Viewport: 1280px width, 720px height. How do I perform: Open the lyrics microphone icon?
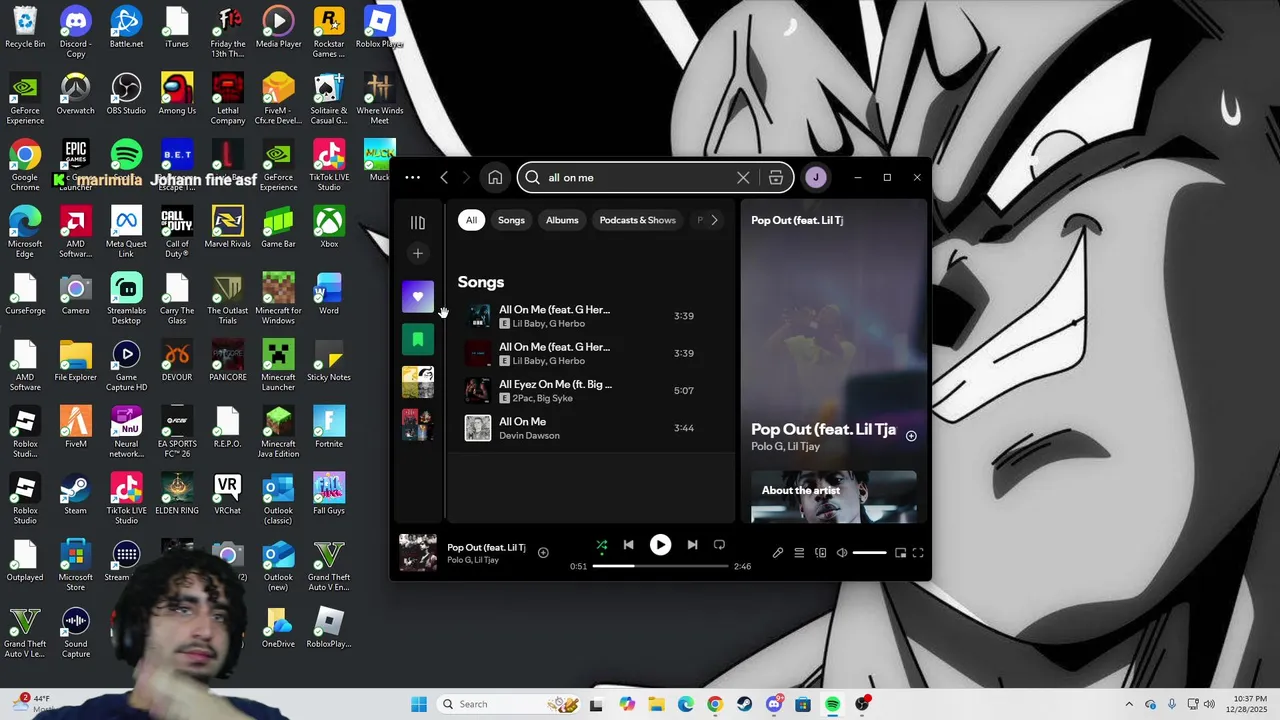pyautogui.click(x=778, y=553)
